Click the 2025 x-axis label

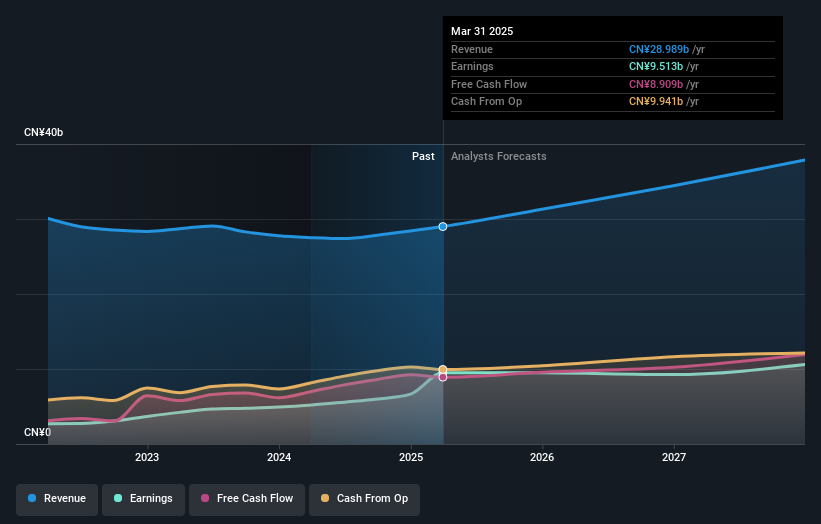tap(411, 457)
